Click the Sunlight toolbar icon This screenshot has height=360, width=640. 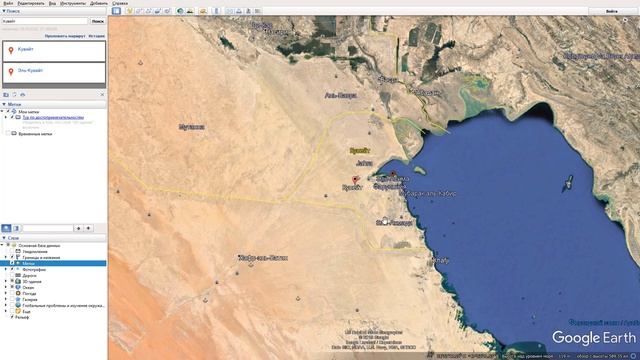tap(190, 11)
